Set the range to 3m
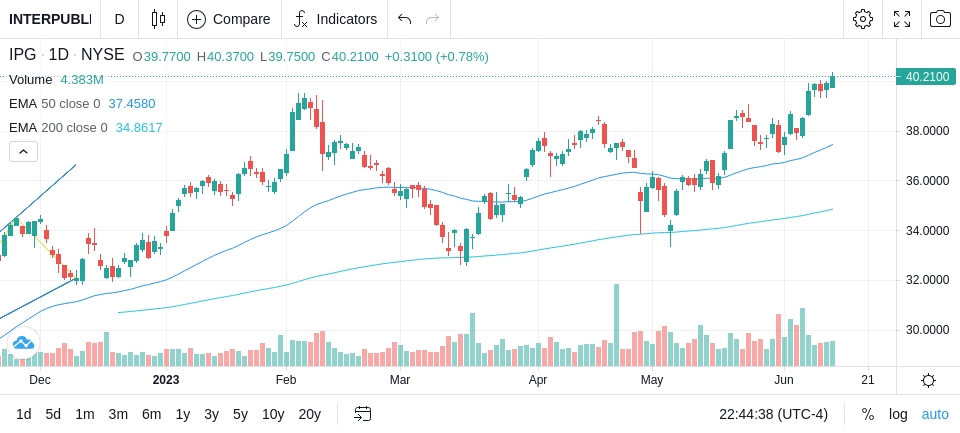 pos(118,415)
